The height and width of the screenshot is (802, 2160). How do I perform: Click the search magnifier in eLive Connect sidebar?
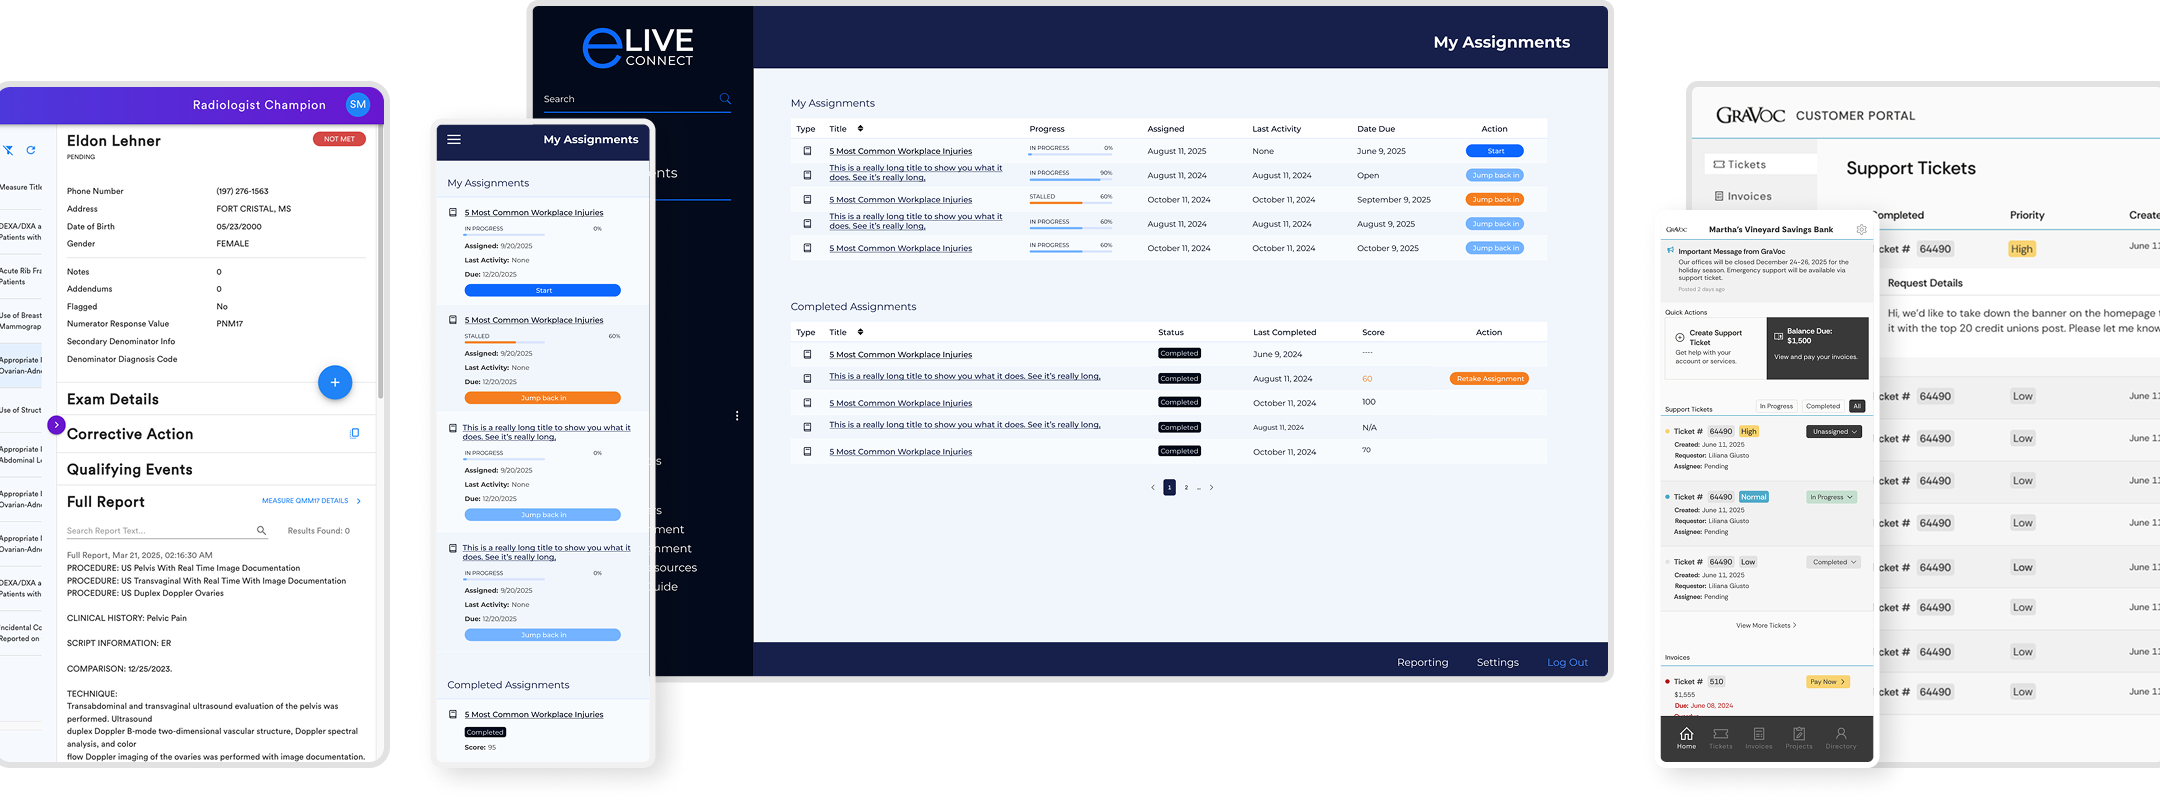click(x=725, y=99)
